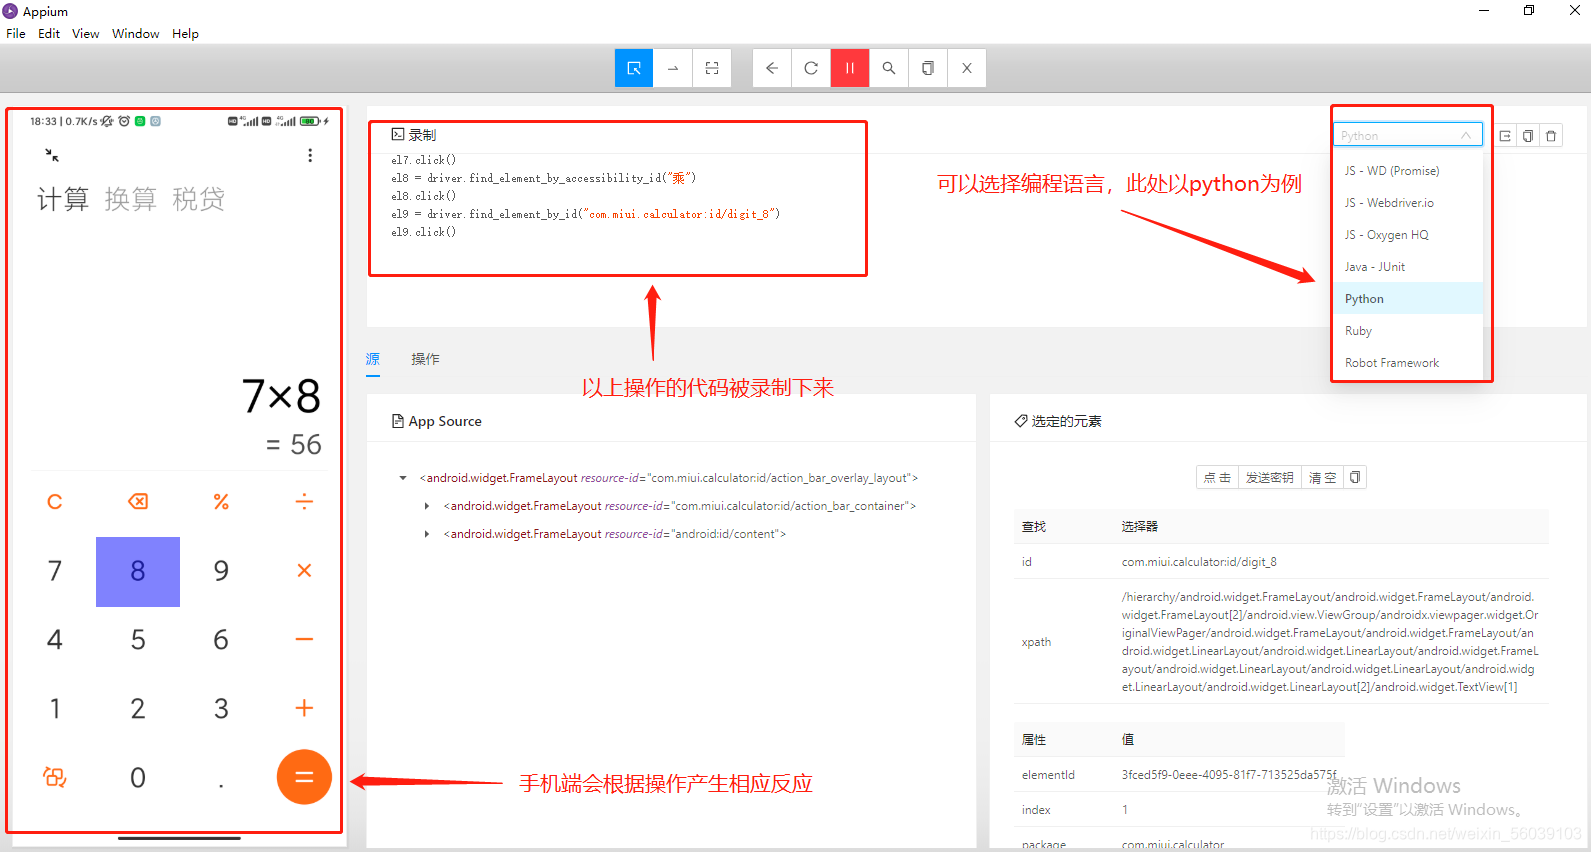Tap the minus key on calculator
Screen dimensions: 1591x852
(304, 639)
